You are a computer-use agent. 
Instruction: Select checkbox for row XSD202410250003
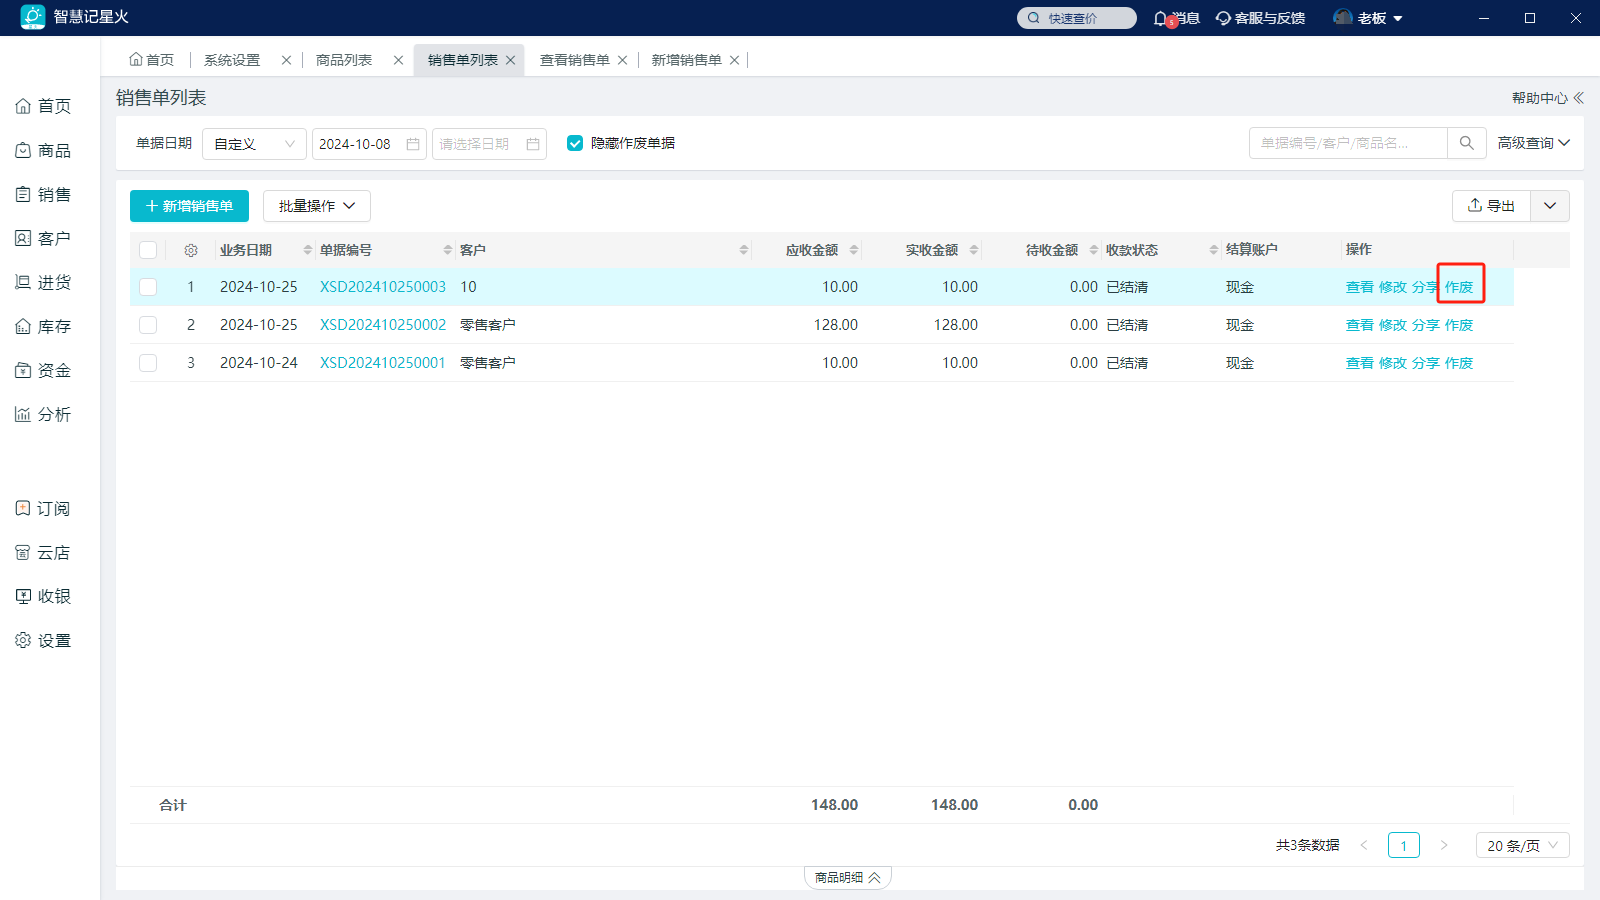click(x=148, y=287)
